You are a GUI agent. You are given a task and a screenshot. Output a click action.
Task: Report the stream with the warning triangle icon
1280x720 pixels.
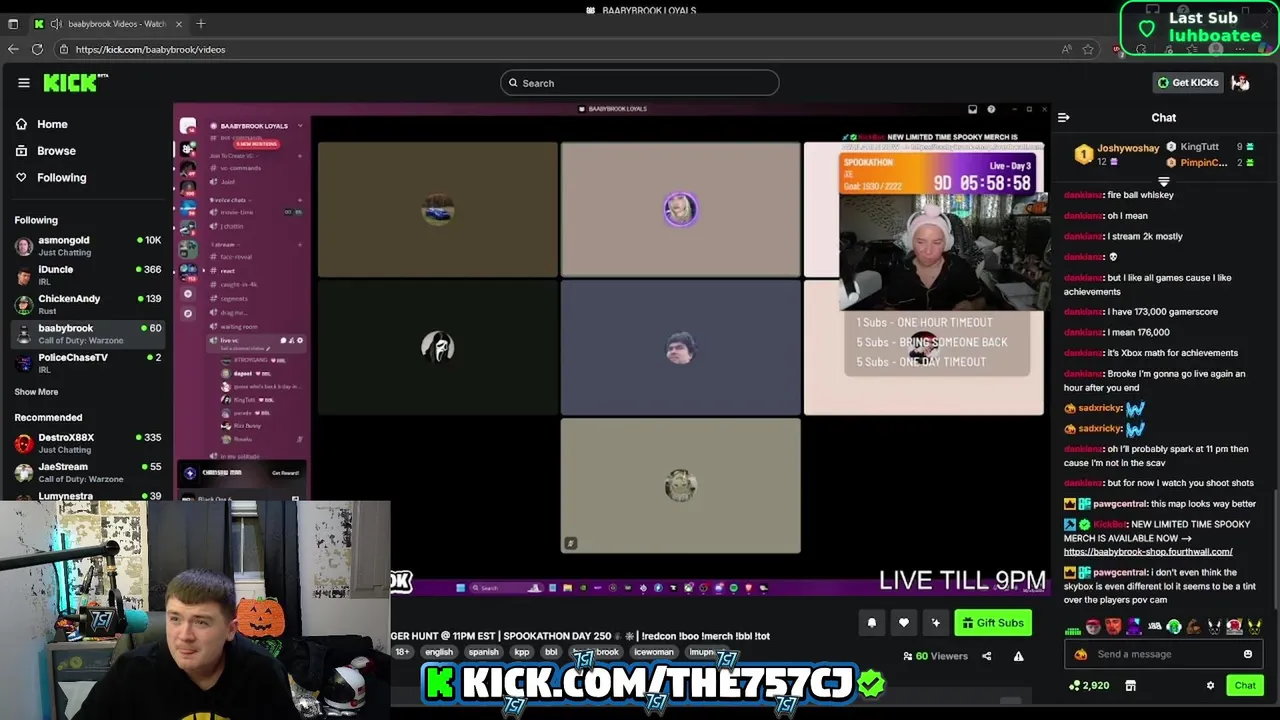coord(1018,656)
